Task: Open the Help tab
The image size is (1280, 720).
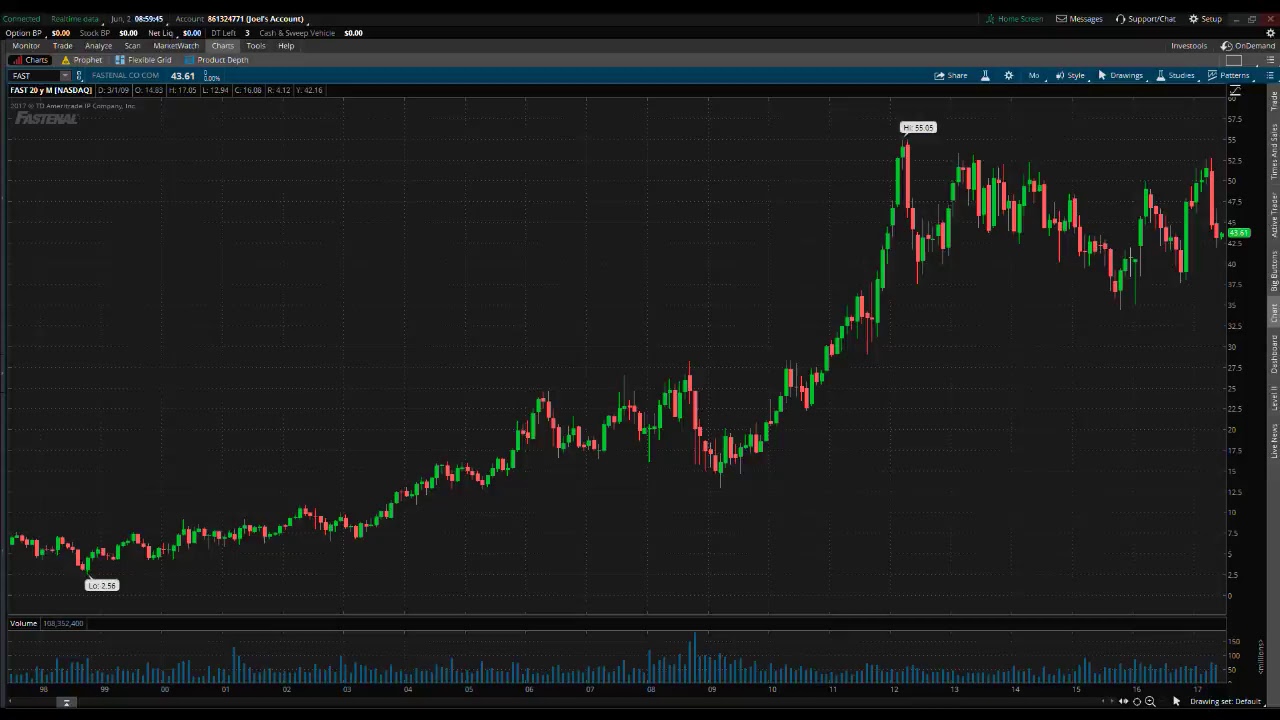Action: [286, 46]
